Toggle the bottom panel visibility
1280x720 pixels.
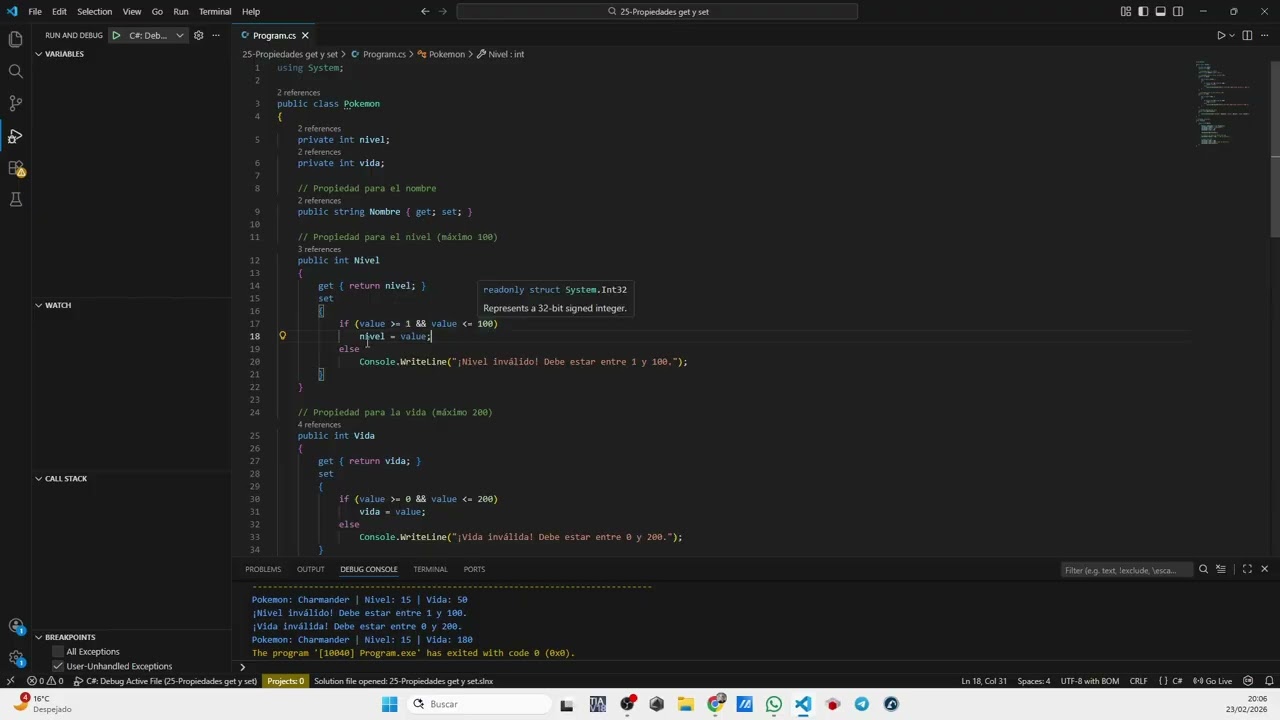[1161, 12]
